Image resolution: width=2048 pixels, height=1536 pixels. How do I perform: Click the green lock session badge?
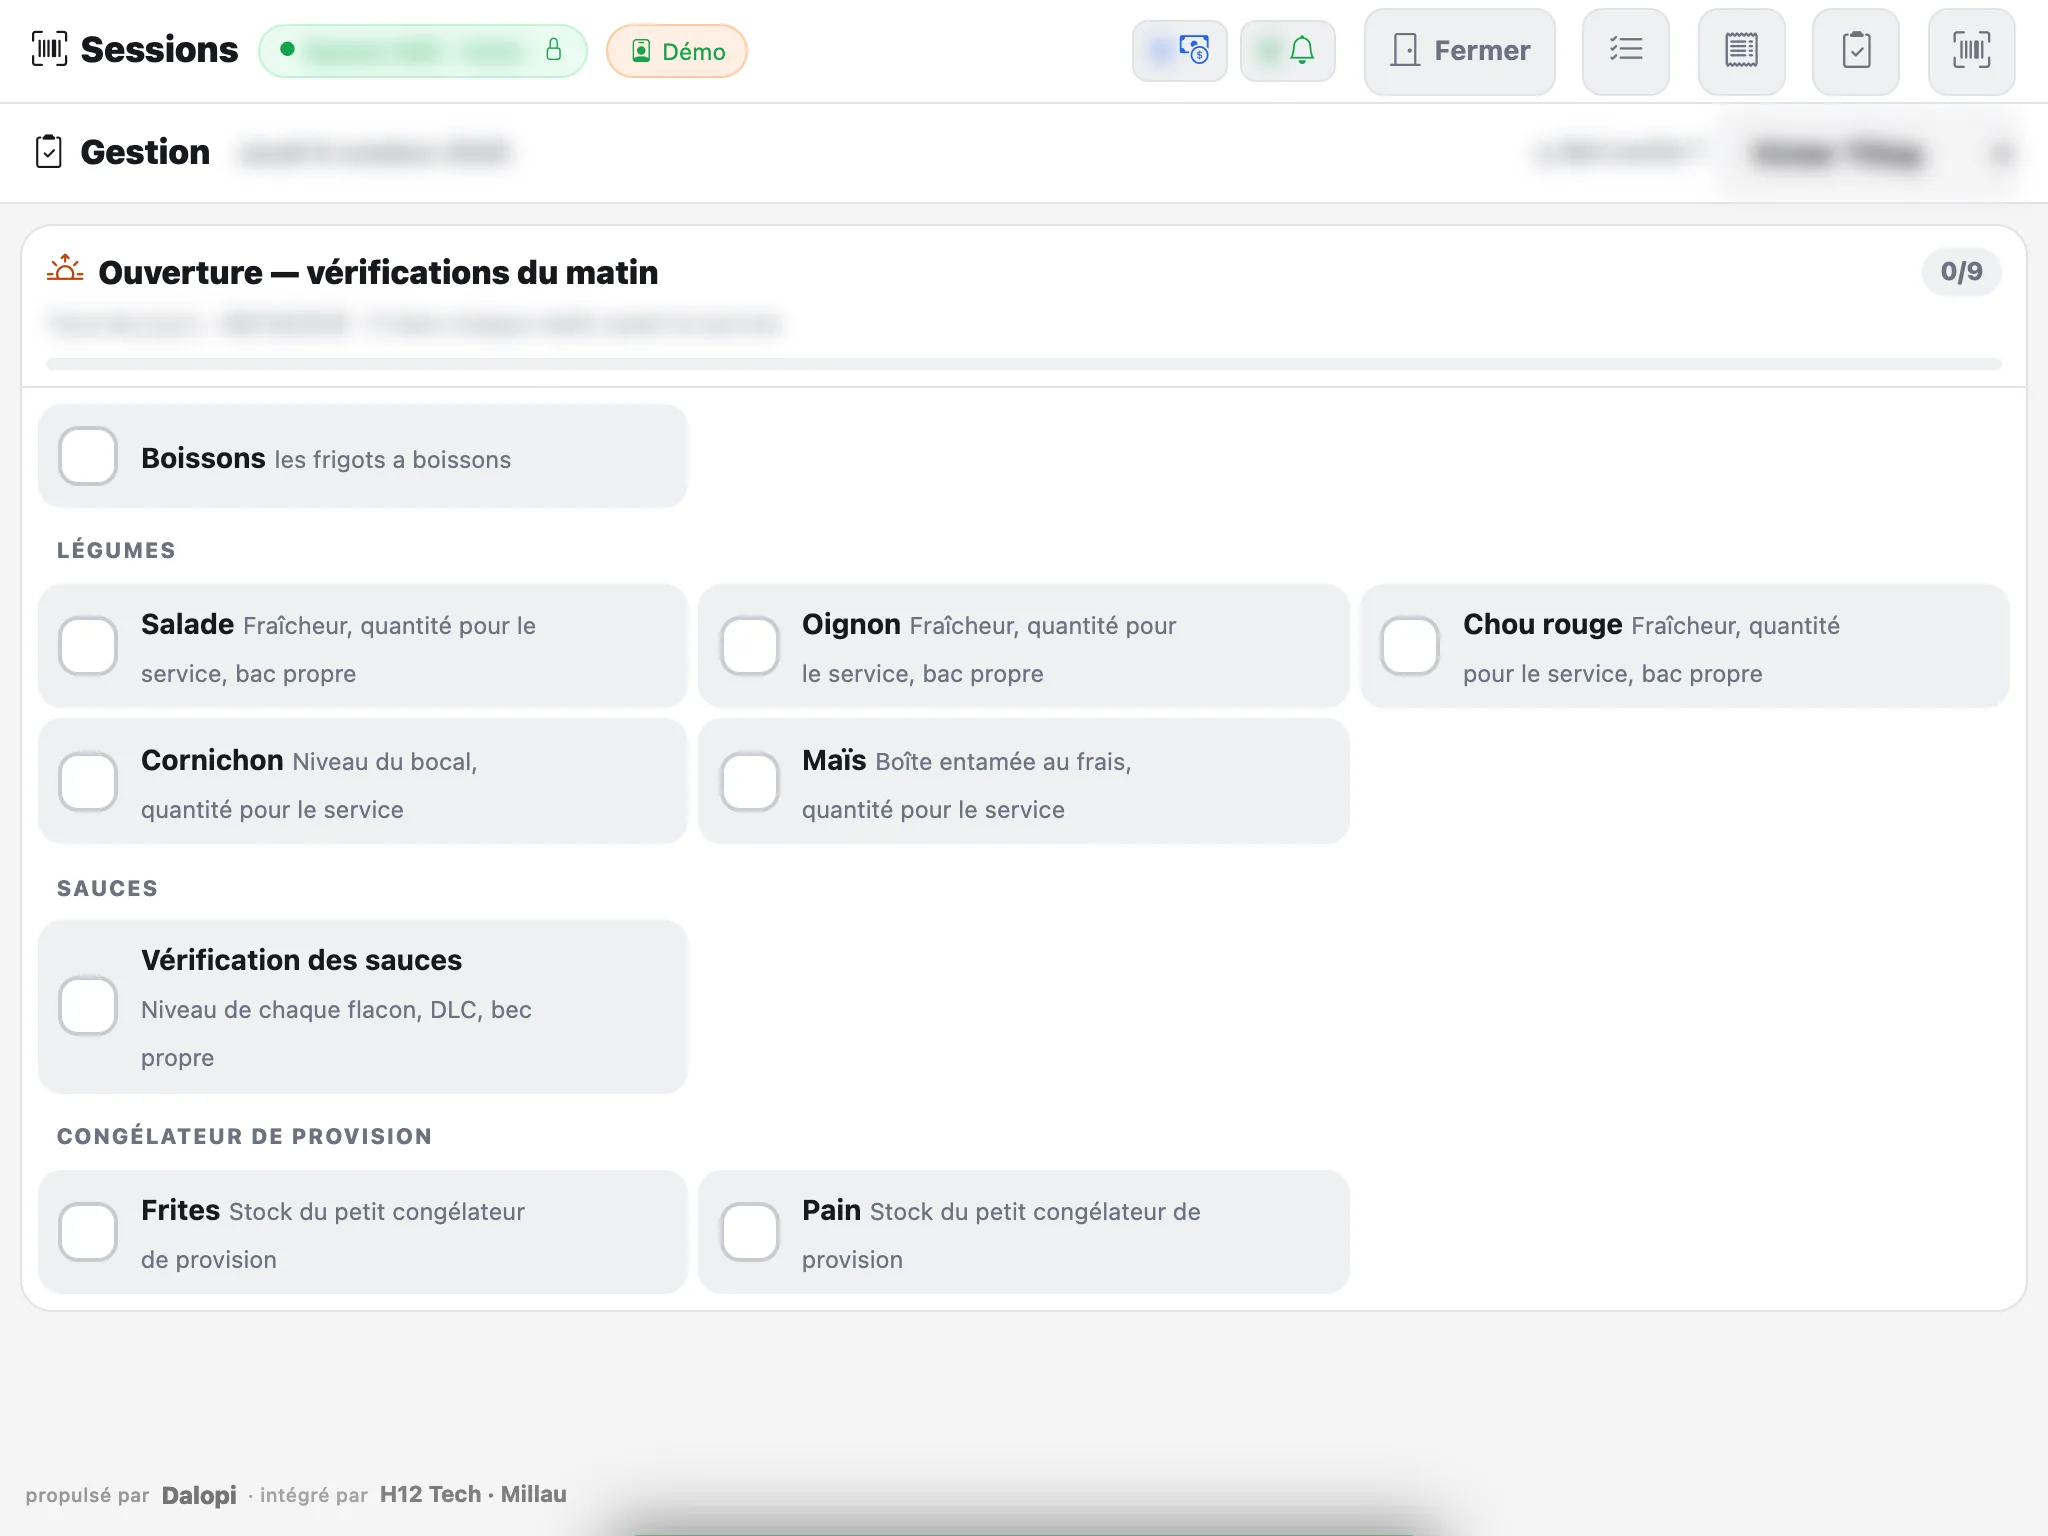[422, 50]
